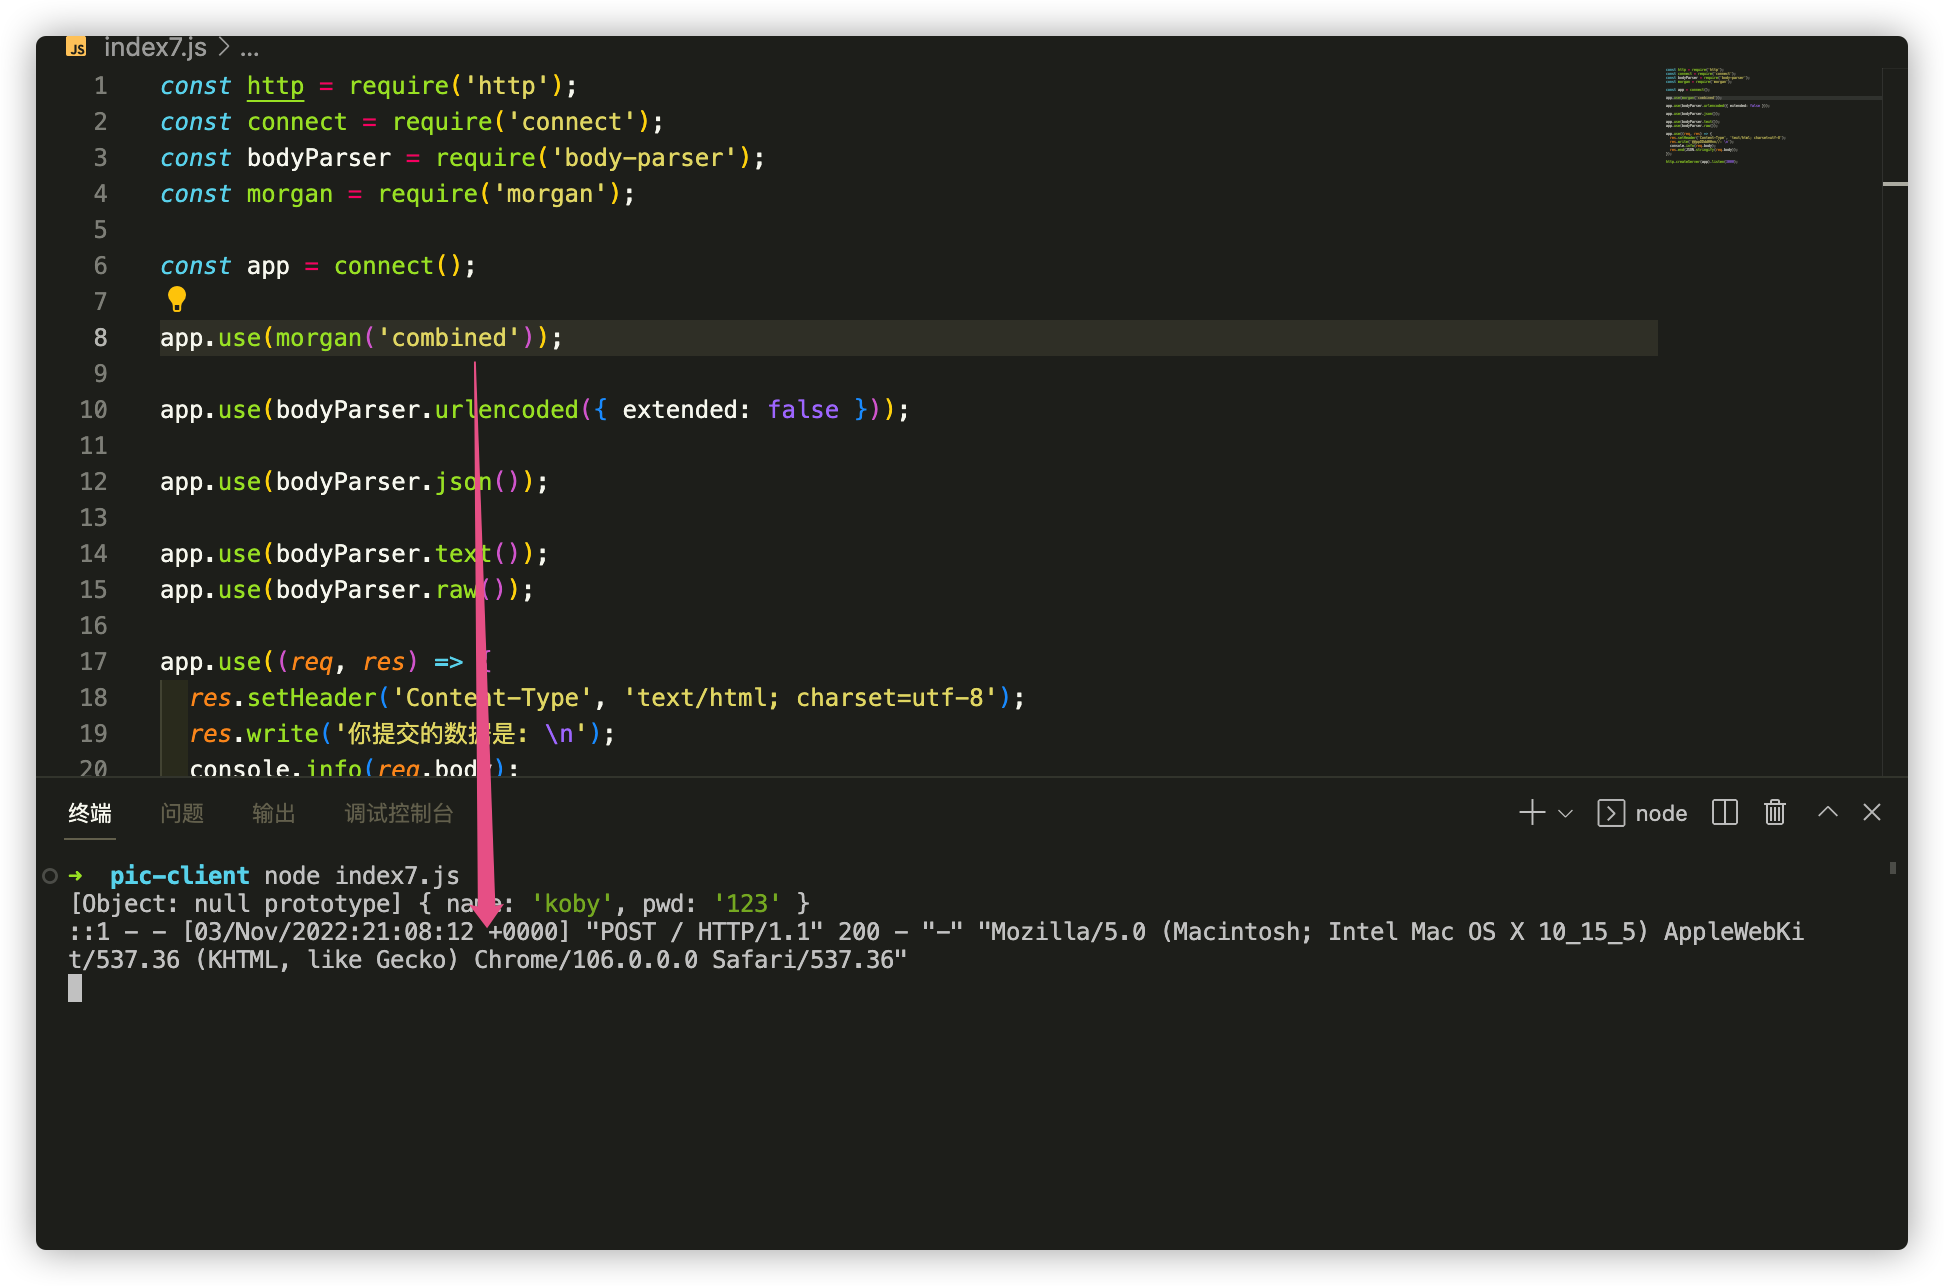This screenshot has height=1286, width=1944.
Task: Click 'koby' value in terminal output
Action: pos(571,904)
